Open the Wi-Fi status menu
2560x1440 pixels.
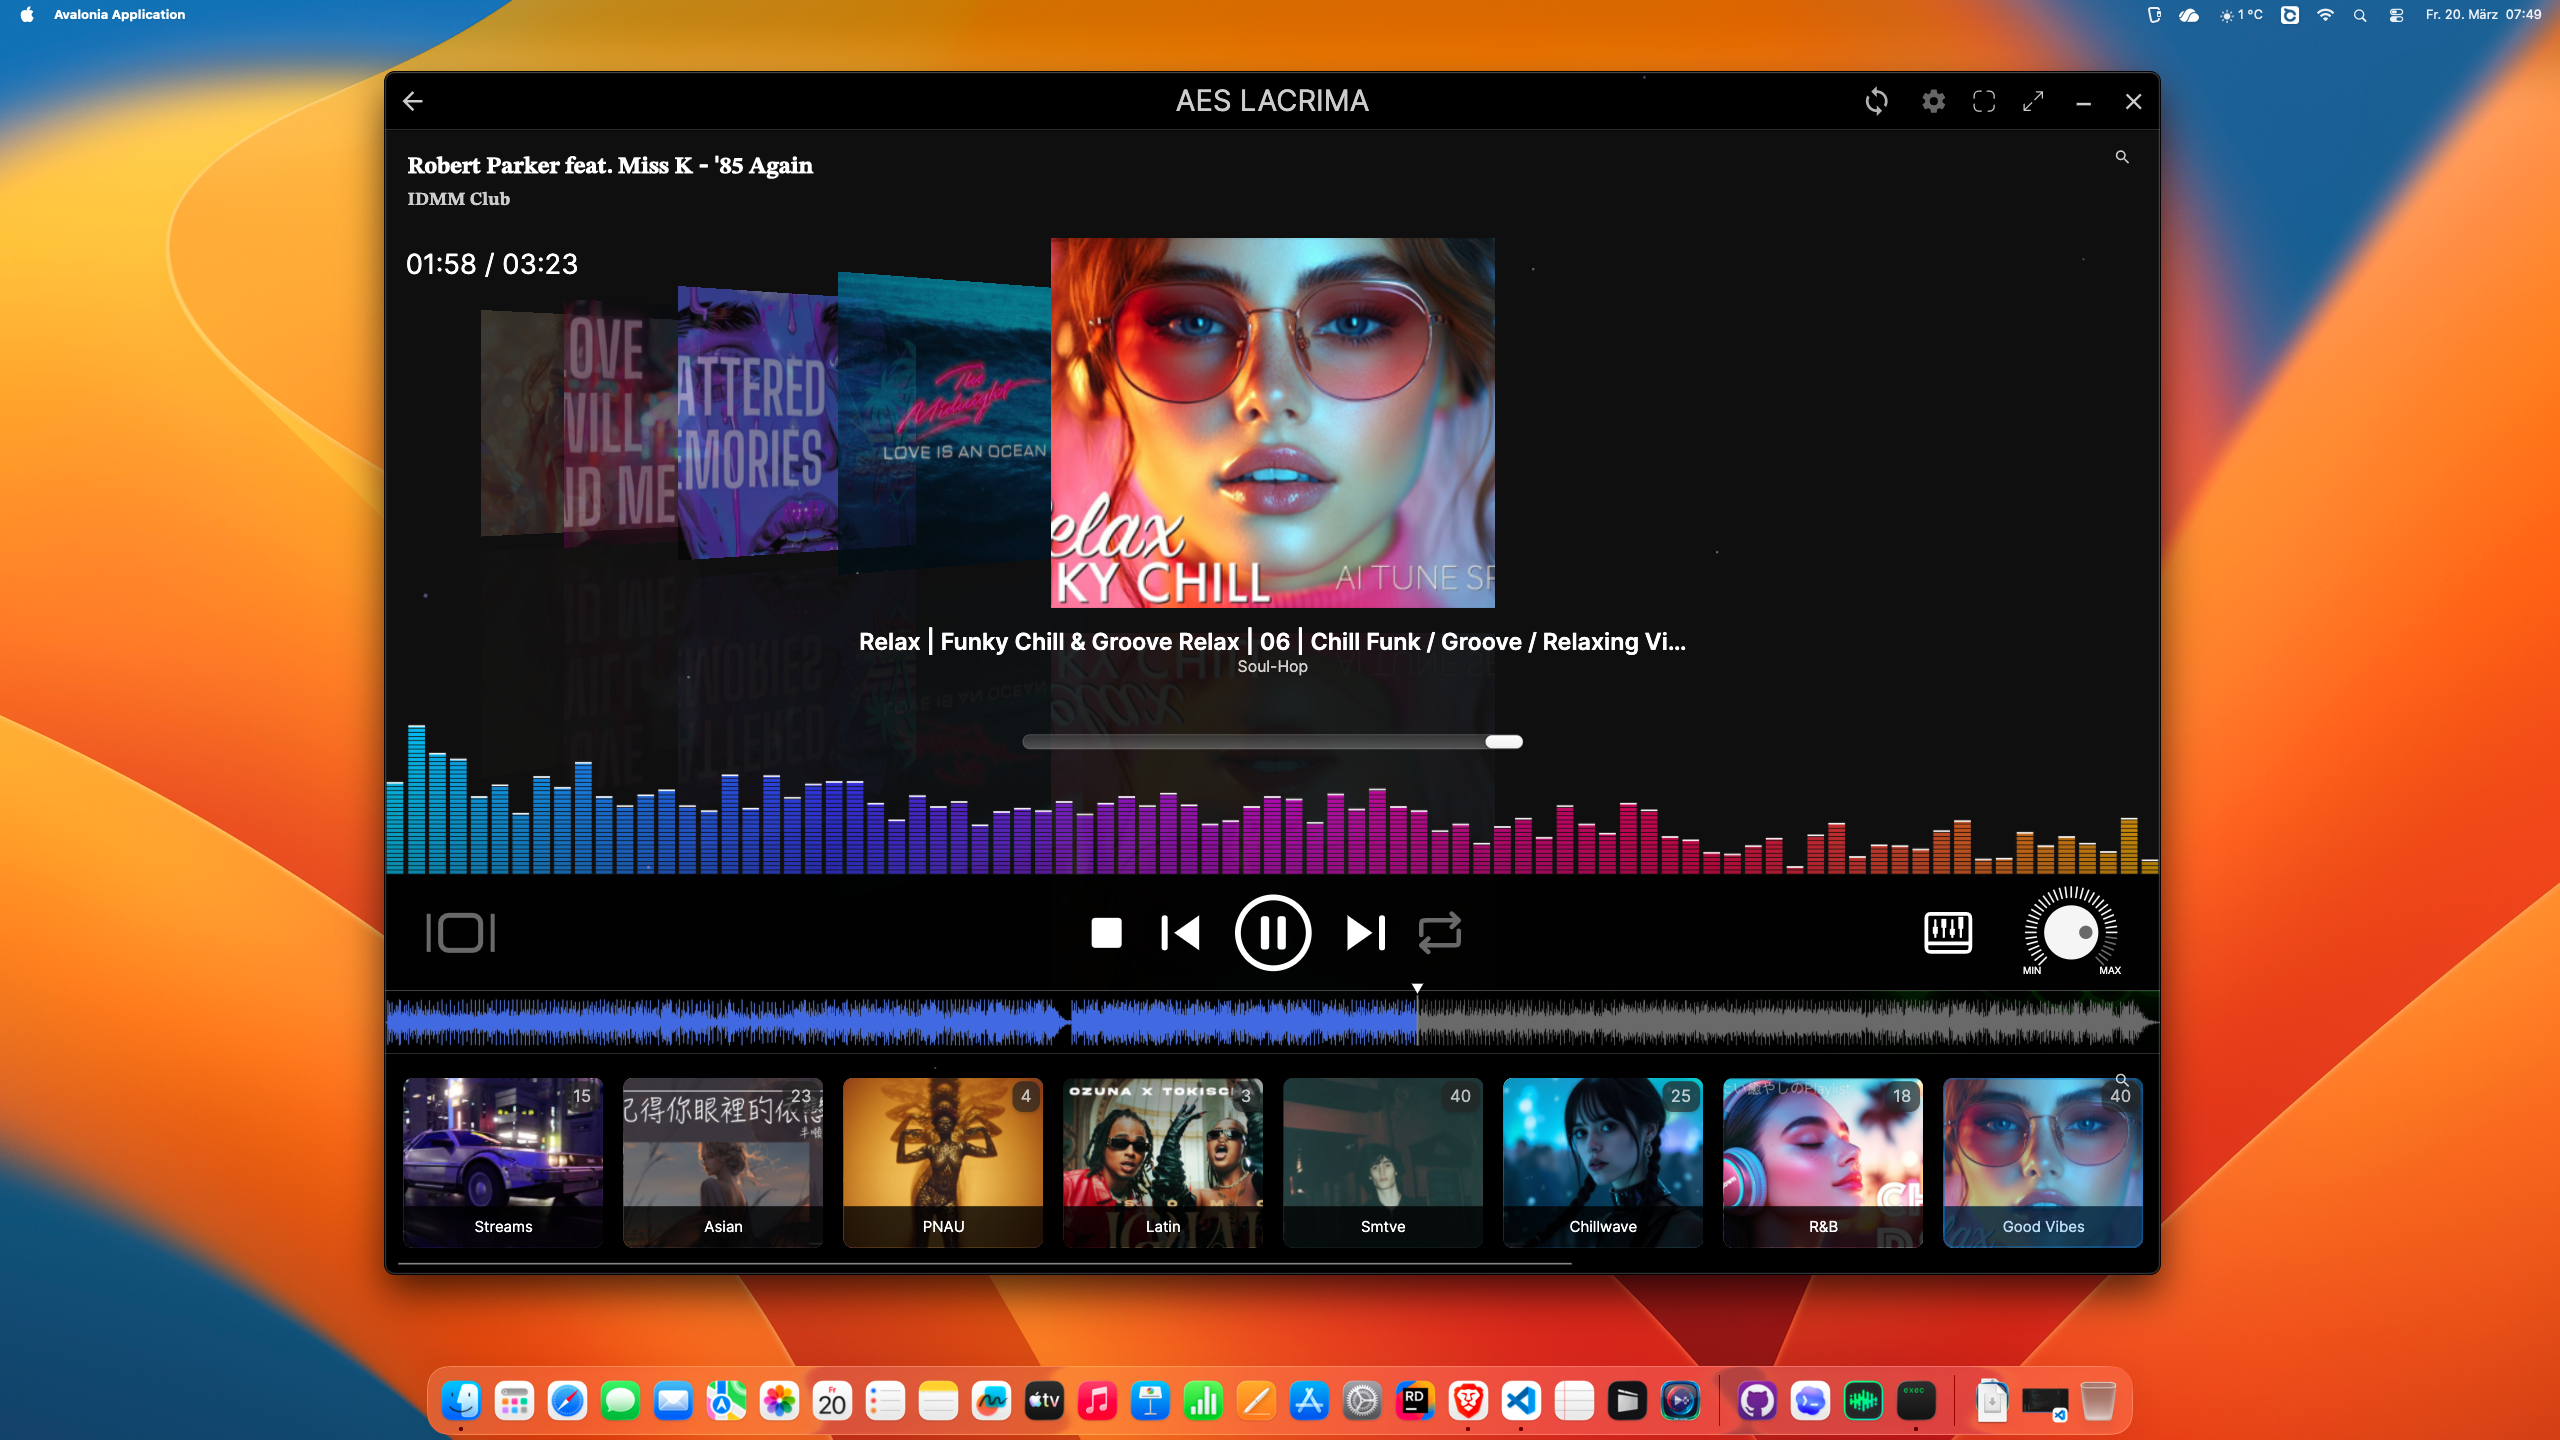pos(2325,15)
